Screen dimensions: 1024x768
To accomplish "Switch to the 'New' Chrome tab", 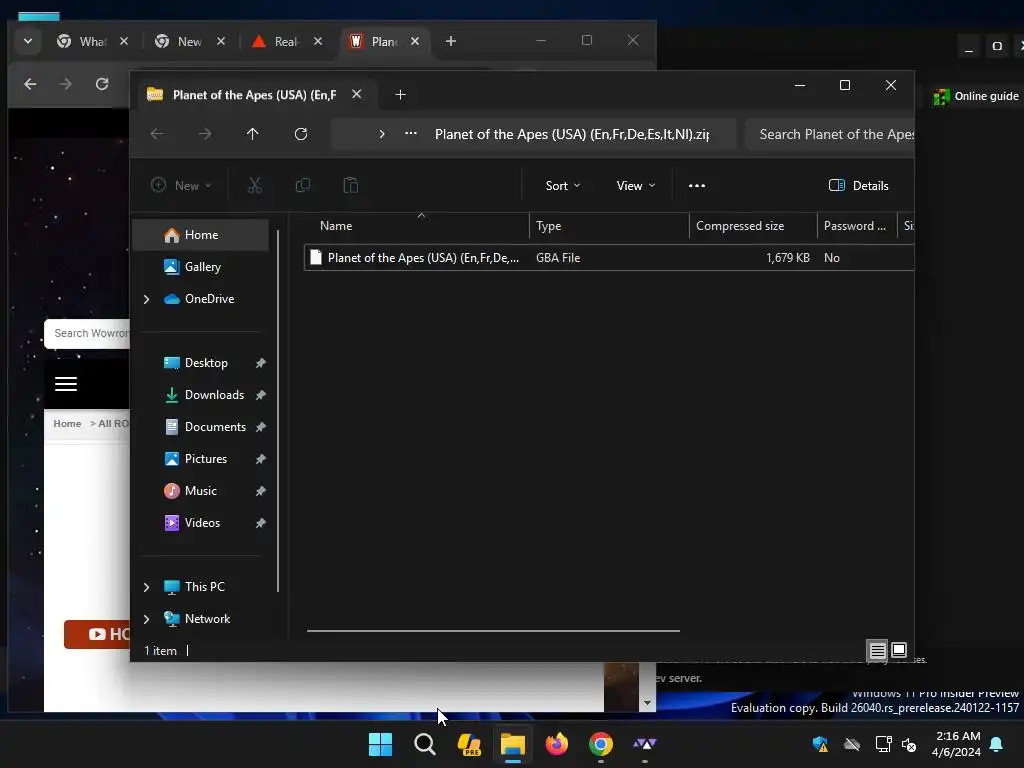I will (189, 41).
